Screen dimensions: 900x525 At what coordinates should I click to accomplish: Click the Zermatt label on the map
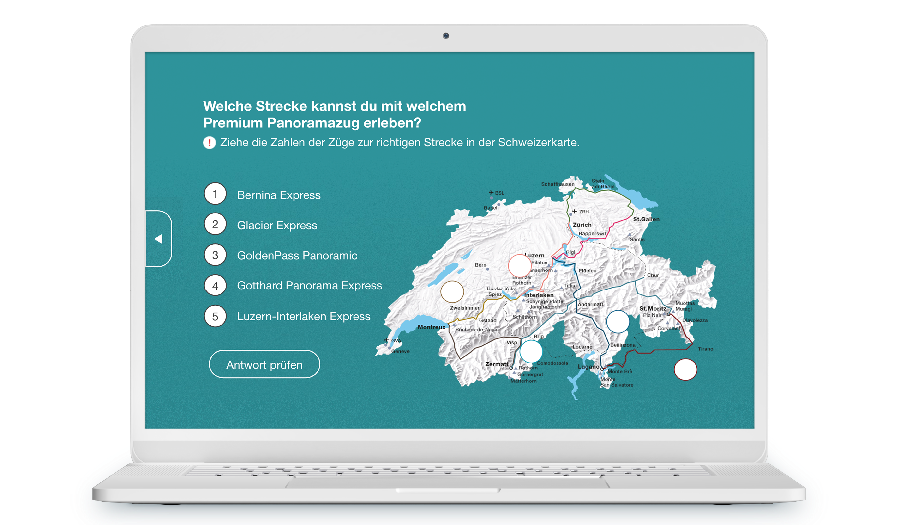pos(496,364)
